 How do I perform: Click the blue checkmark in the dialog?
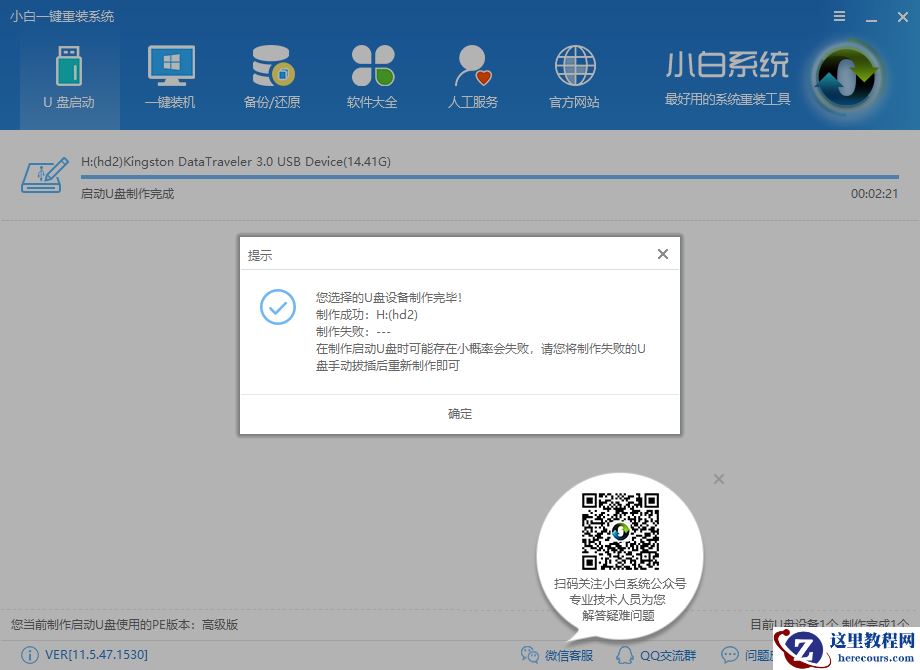(x=277, y=307)
